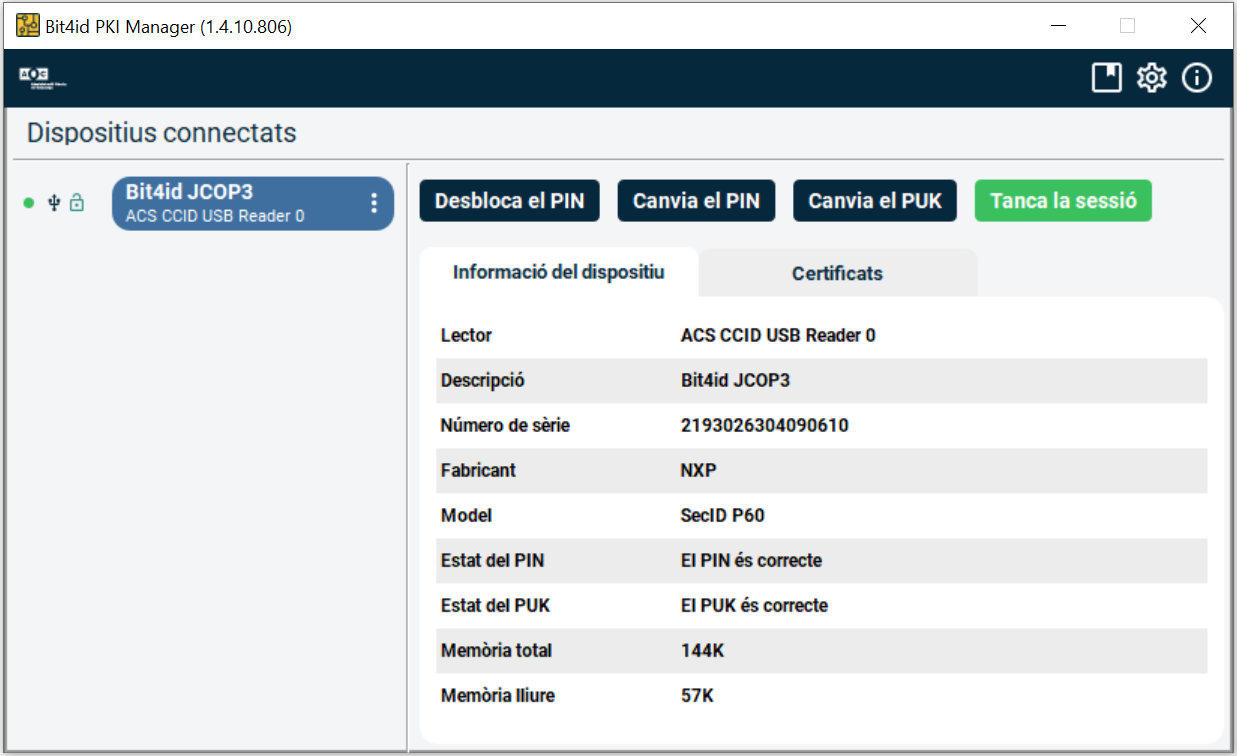Click the Model label
This screenshot has height=756, width=1237.
pyautogui.click(x=466, y=516)
